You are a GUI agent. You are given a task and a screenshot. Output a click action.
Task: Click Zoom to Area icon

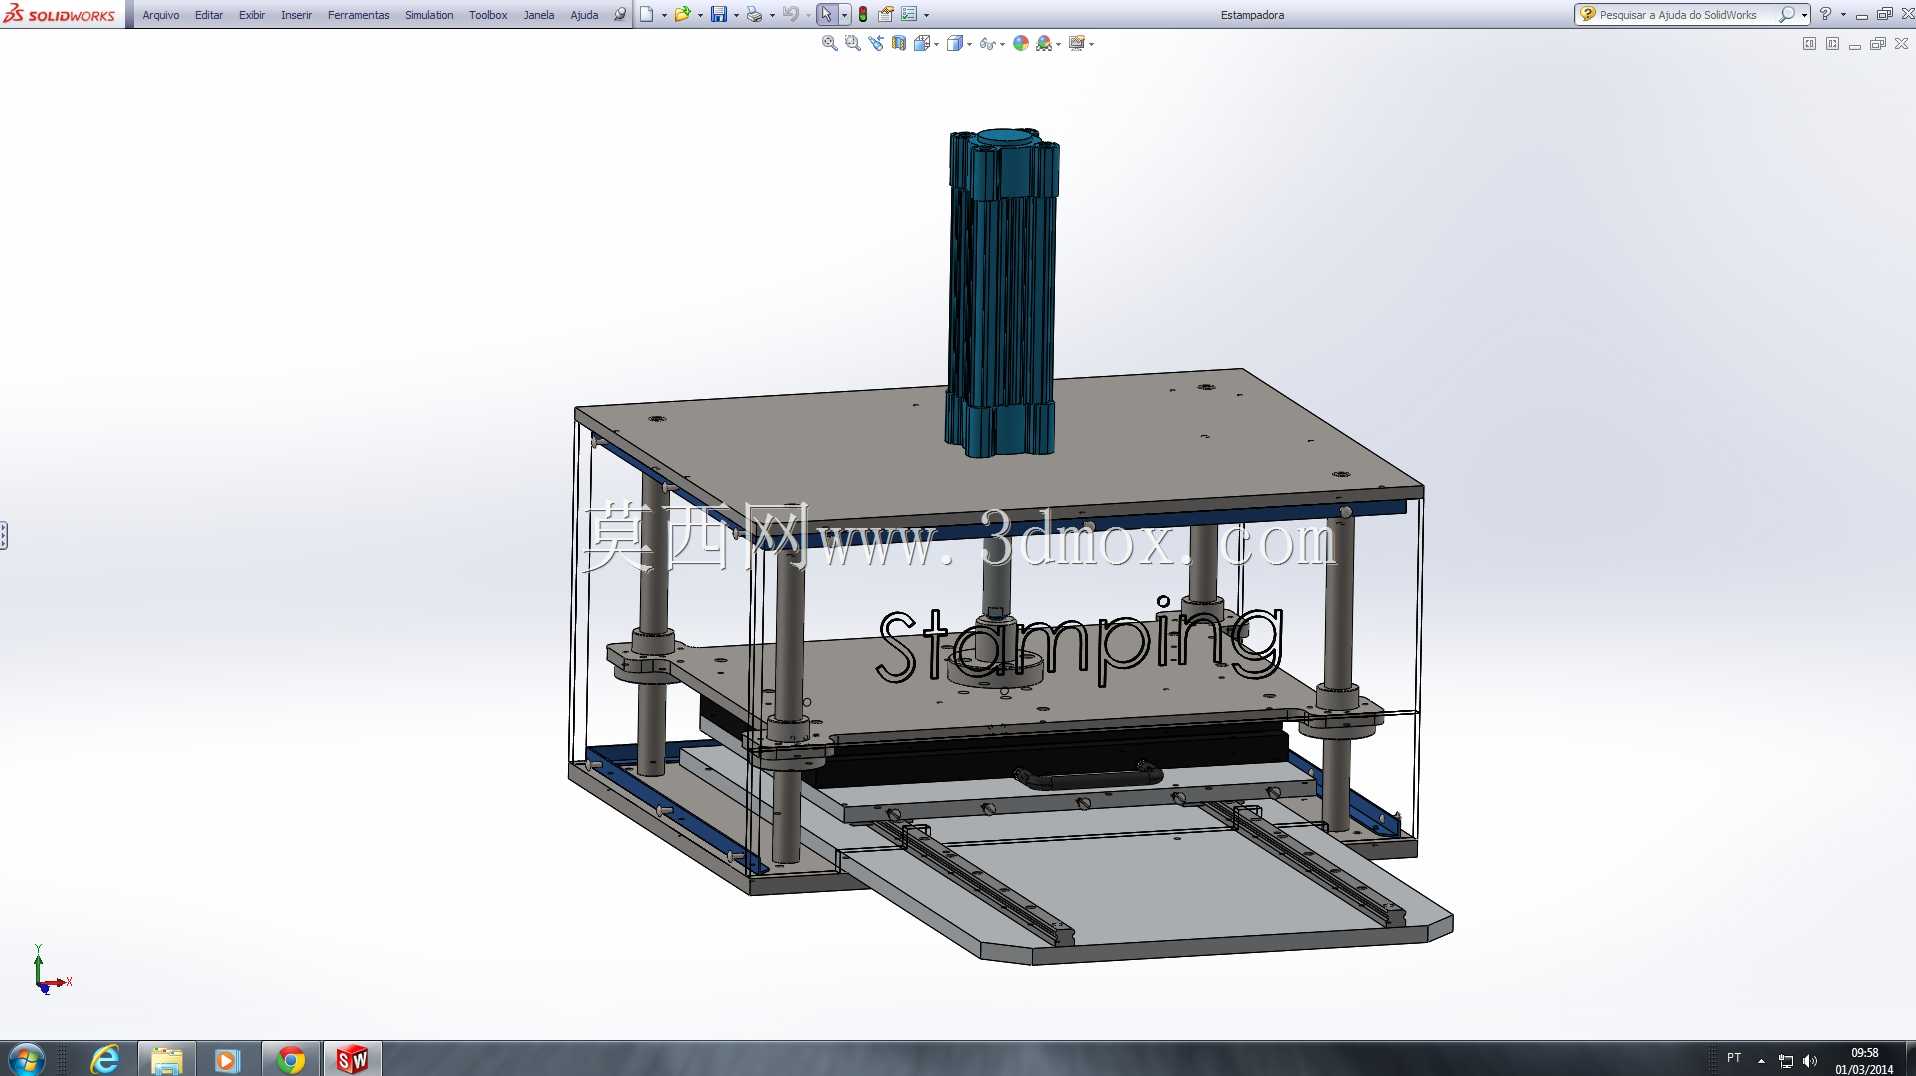(852, 43)
